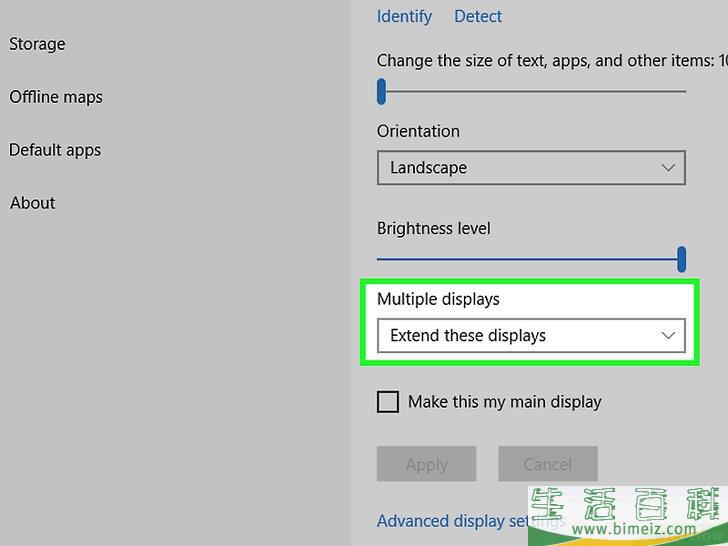This screenshot has width=728, height=546.
Task: Open the Storage settings page
Action: click(x=37, y=44)
